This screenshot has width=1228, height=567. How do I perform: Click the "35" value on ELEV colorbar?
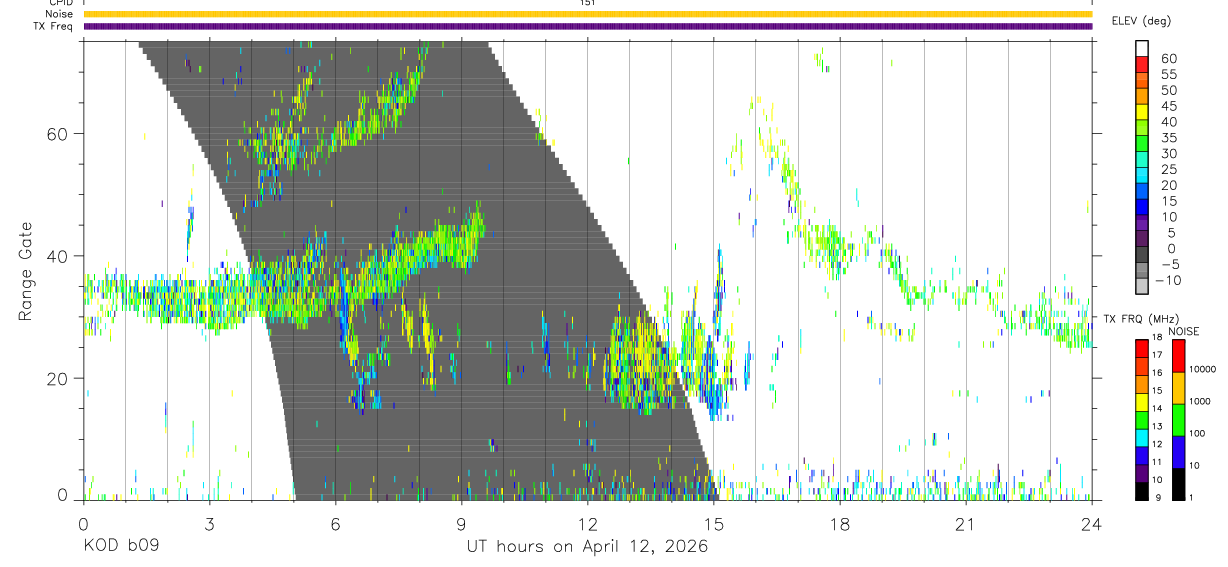[1168, 138]
